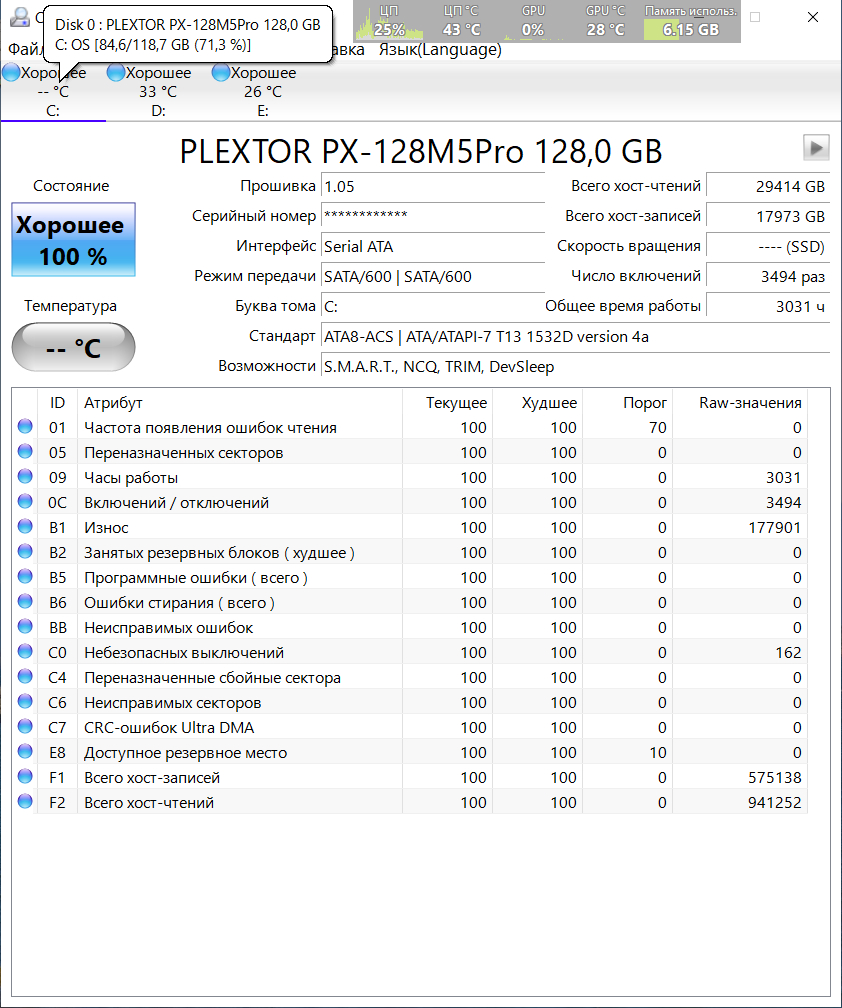Click status icon of Неисправимых ошибок row
Screen dimensions: 842x1008
(25, 627)
